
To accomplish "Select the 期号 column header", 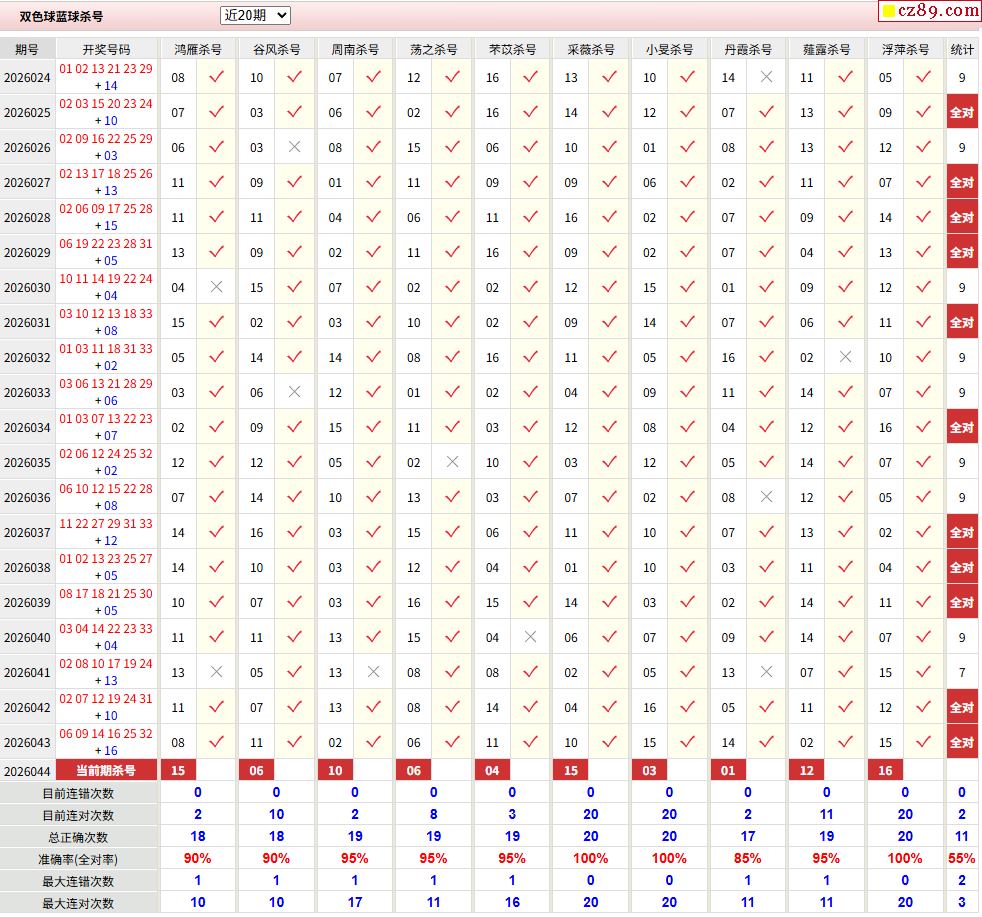I will (27, 49).
